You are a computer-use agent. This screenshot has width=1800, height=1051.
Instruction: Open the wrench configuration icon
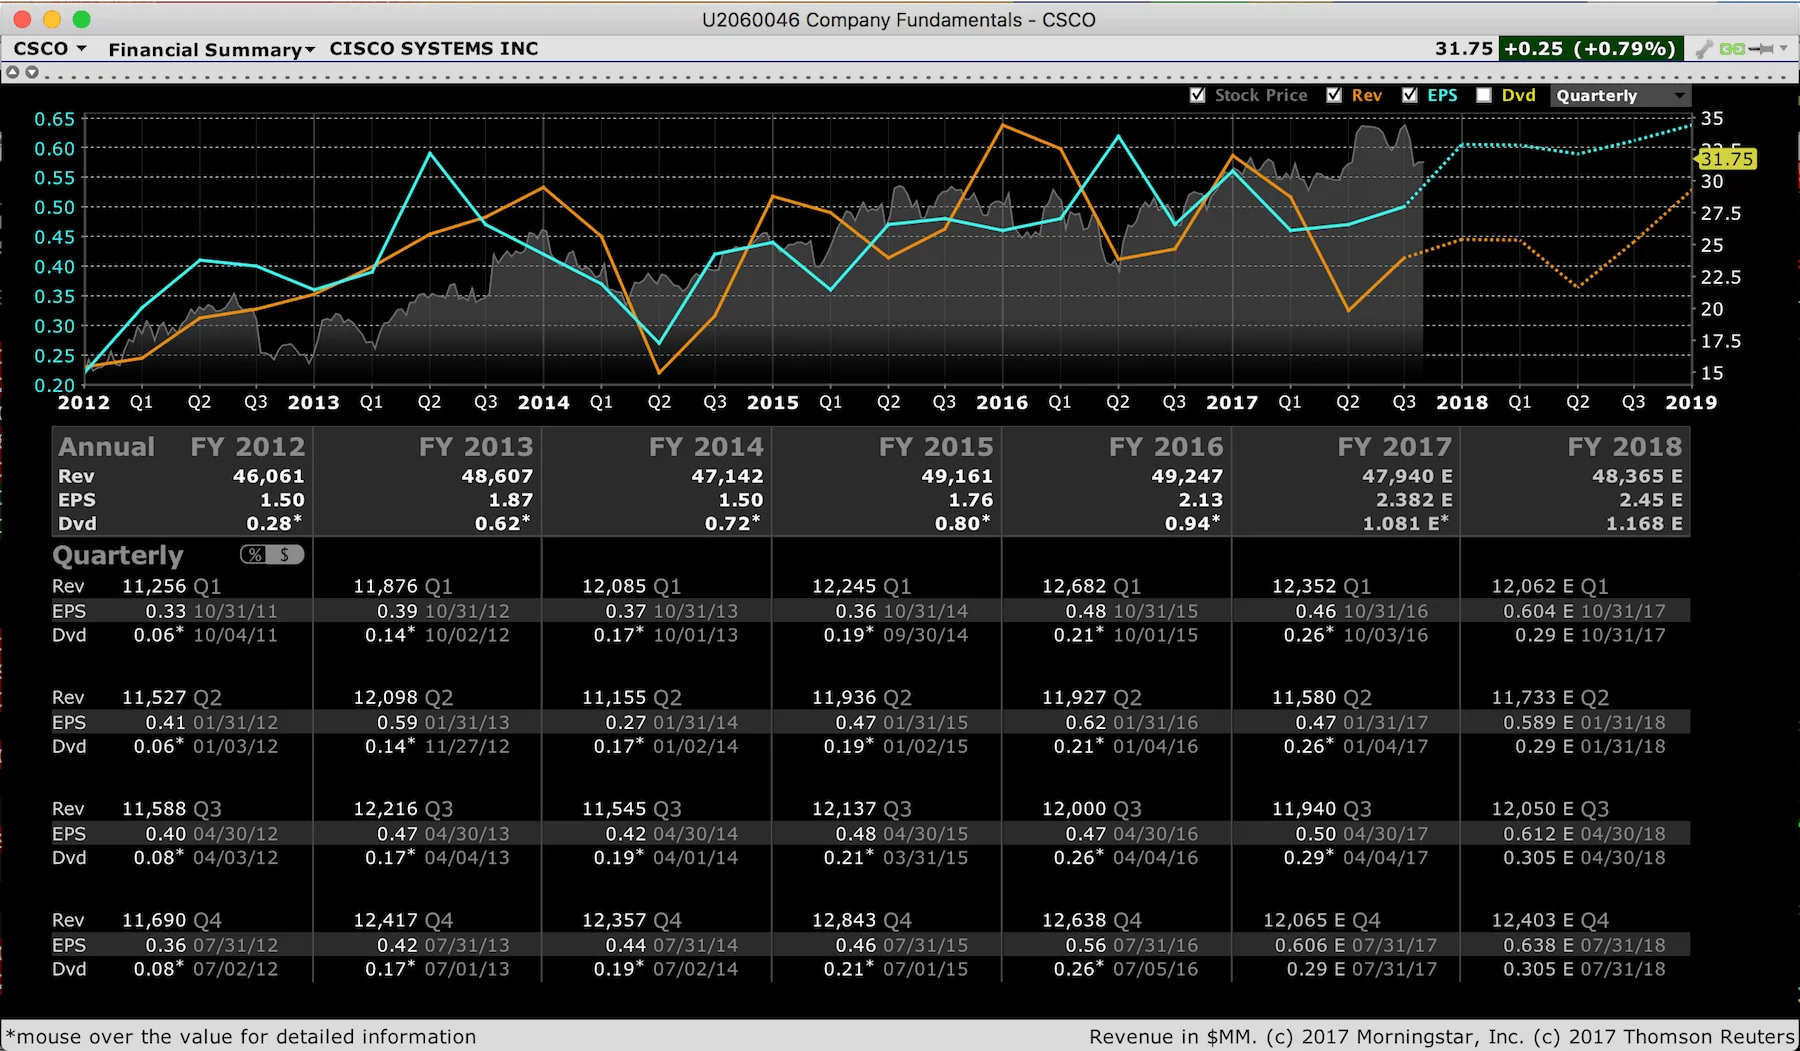coord(1704,48)
